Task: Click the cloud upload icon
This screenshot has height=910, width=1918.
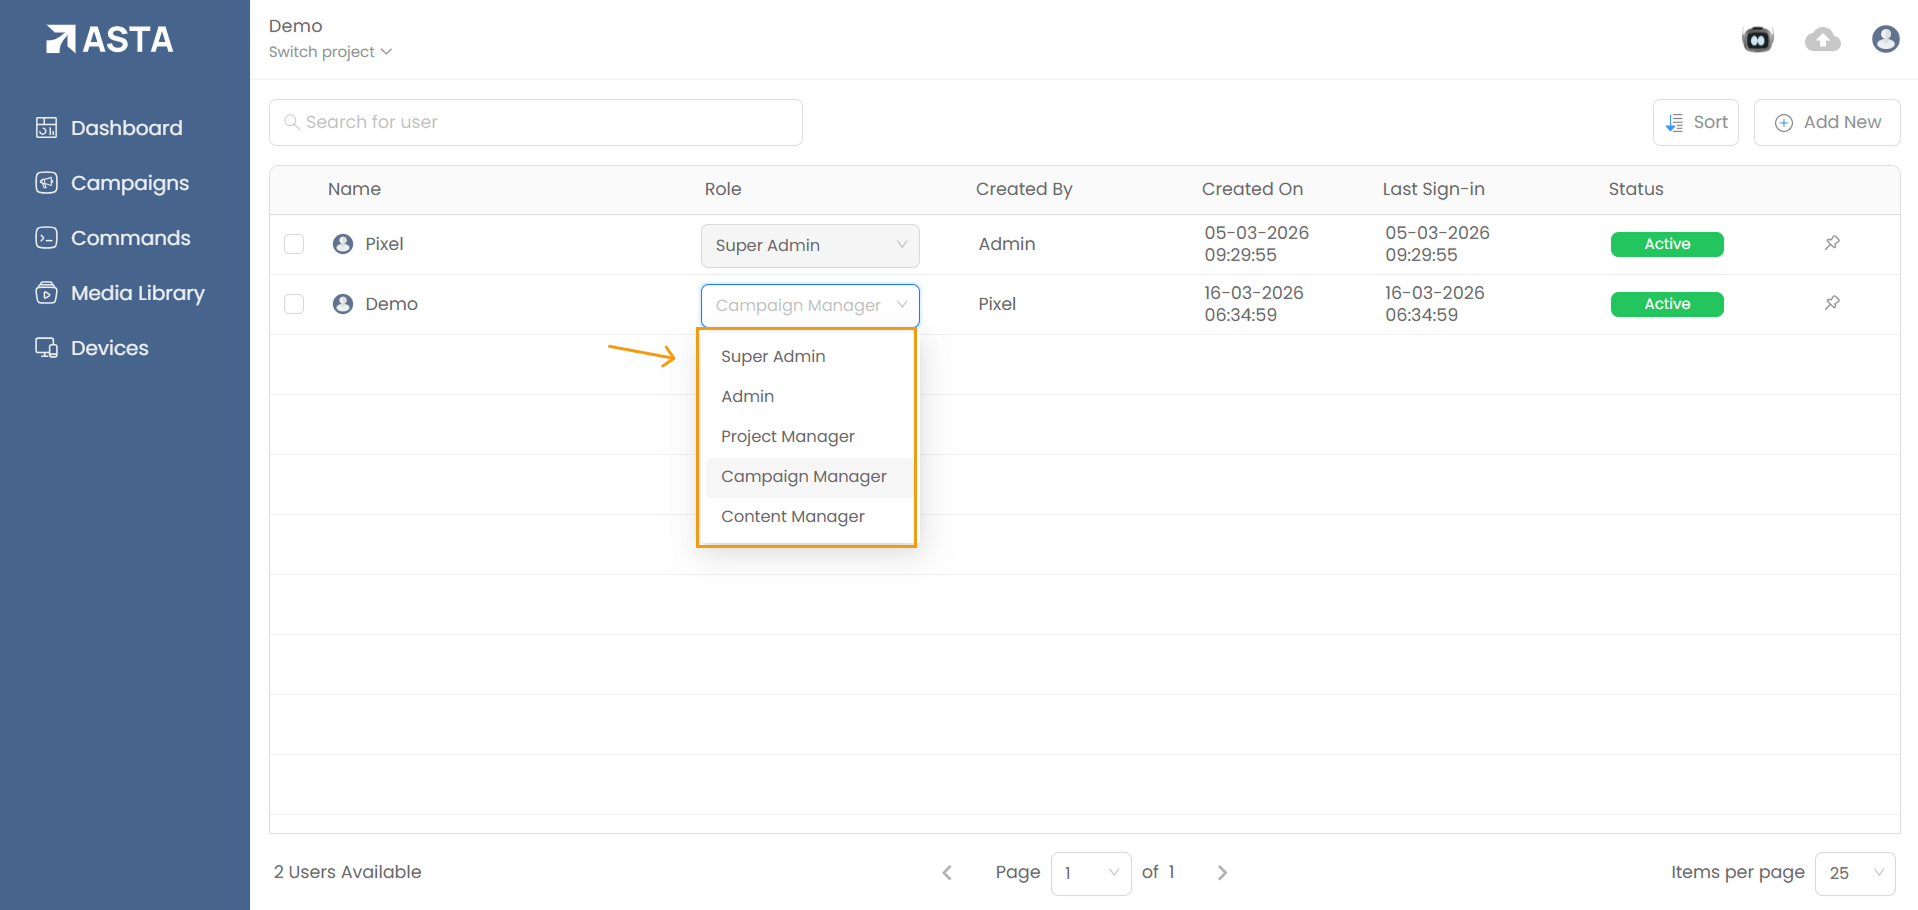Action: [x=1822, y=40]
